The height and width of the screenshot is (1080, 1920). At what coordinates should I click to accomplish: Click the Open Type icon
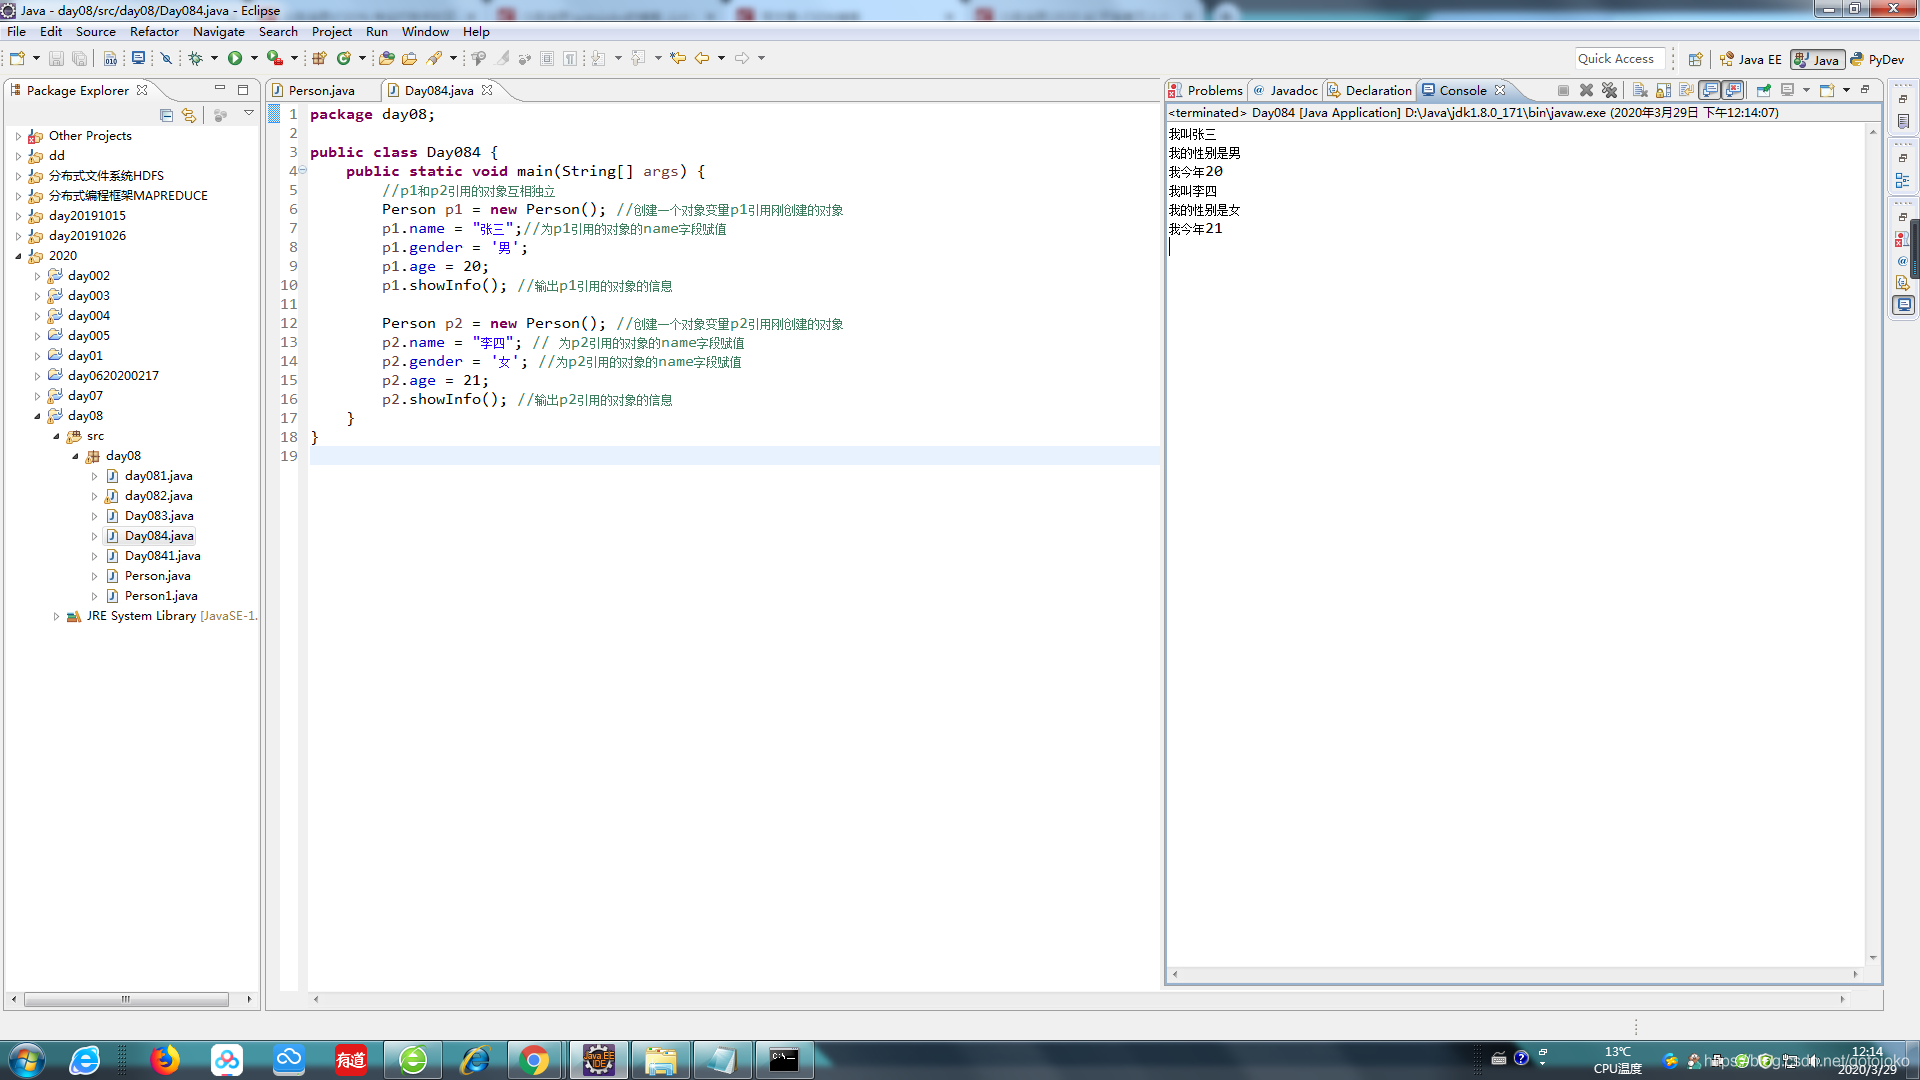pyautogui.click(x=386, y=58)
